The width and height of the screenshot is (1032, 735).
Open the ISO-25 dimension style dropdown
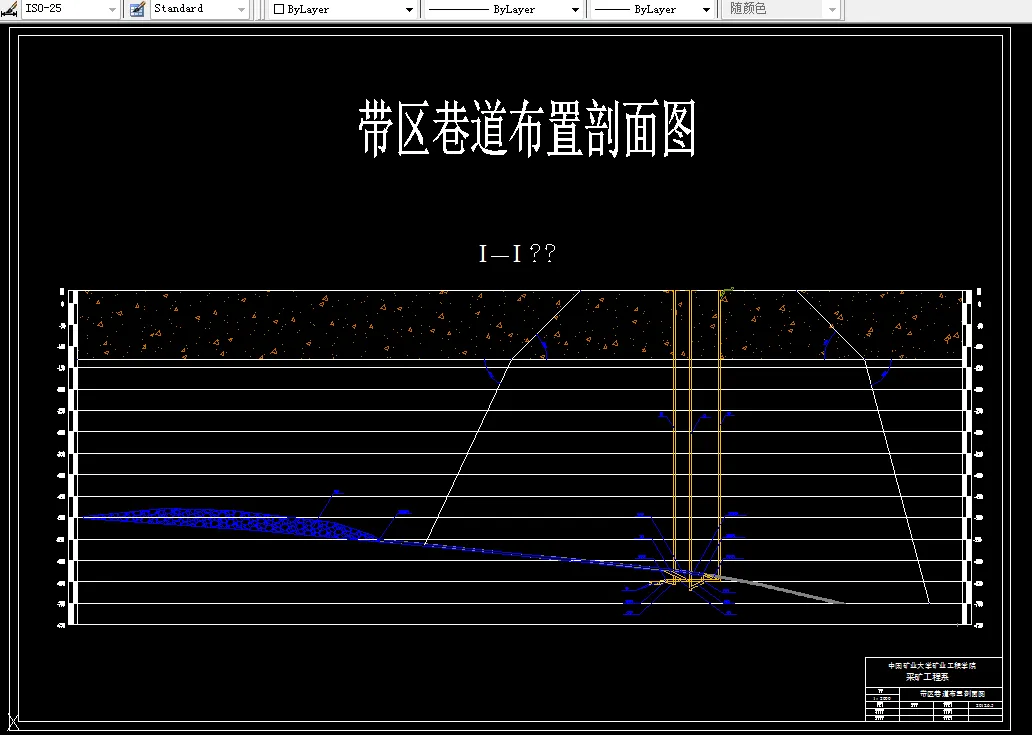[70, 9]
